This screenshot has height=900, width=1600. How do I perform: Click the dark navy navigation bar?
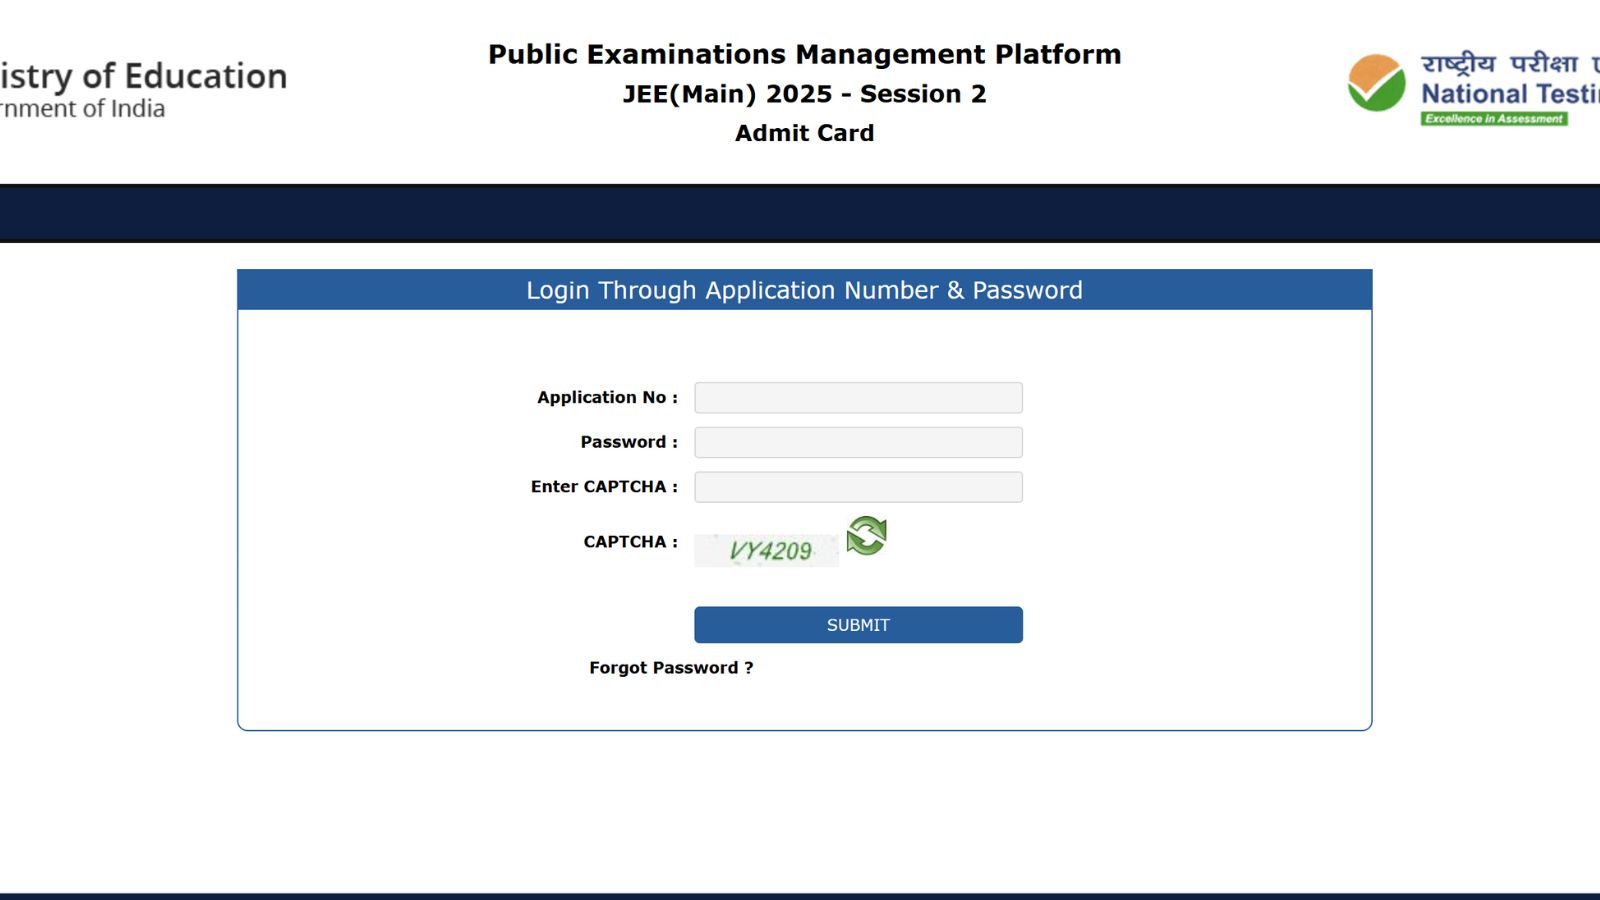pyautogui.click(x=800, y=214)
